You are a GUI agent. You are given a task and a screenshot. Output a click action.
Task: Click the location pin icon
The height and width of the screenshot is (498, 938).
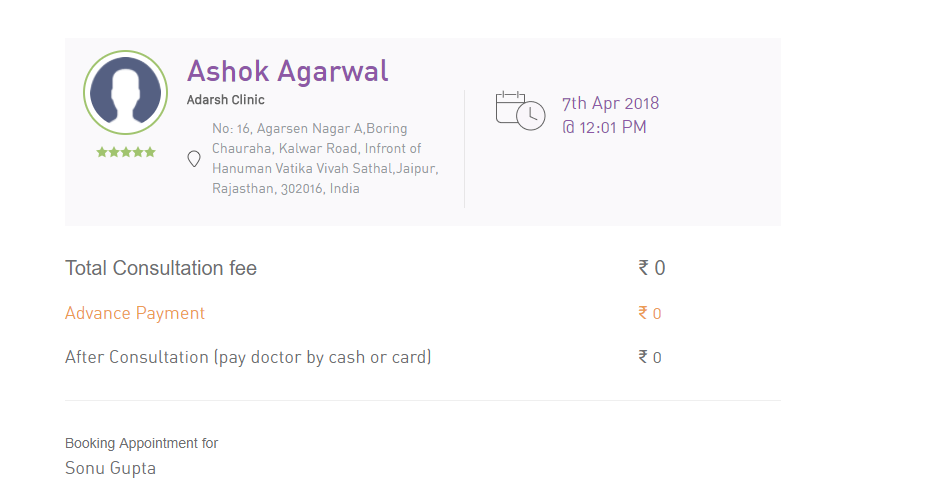[x=194, y=159]
